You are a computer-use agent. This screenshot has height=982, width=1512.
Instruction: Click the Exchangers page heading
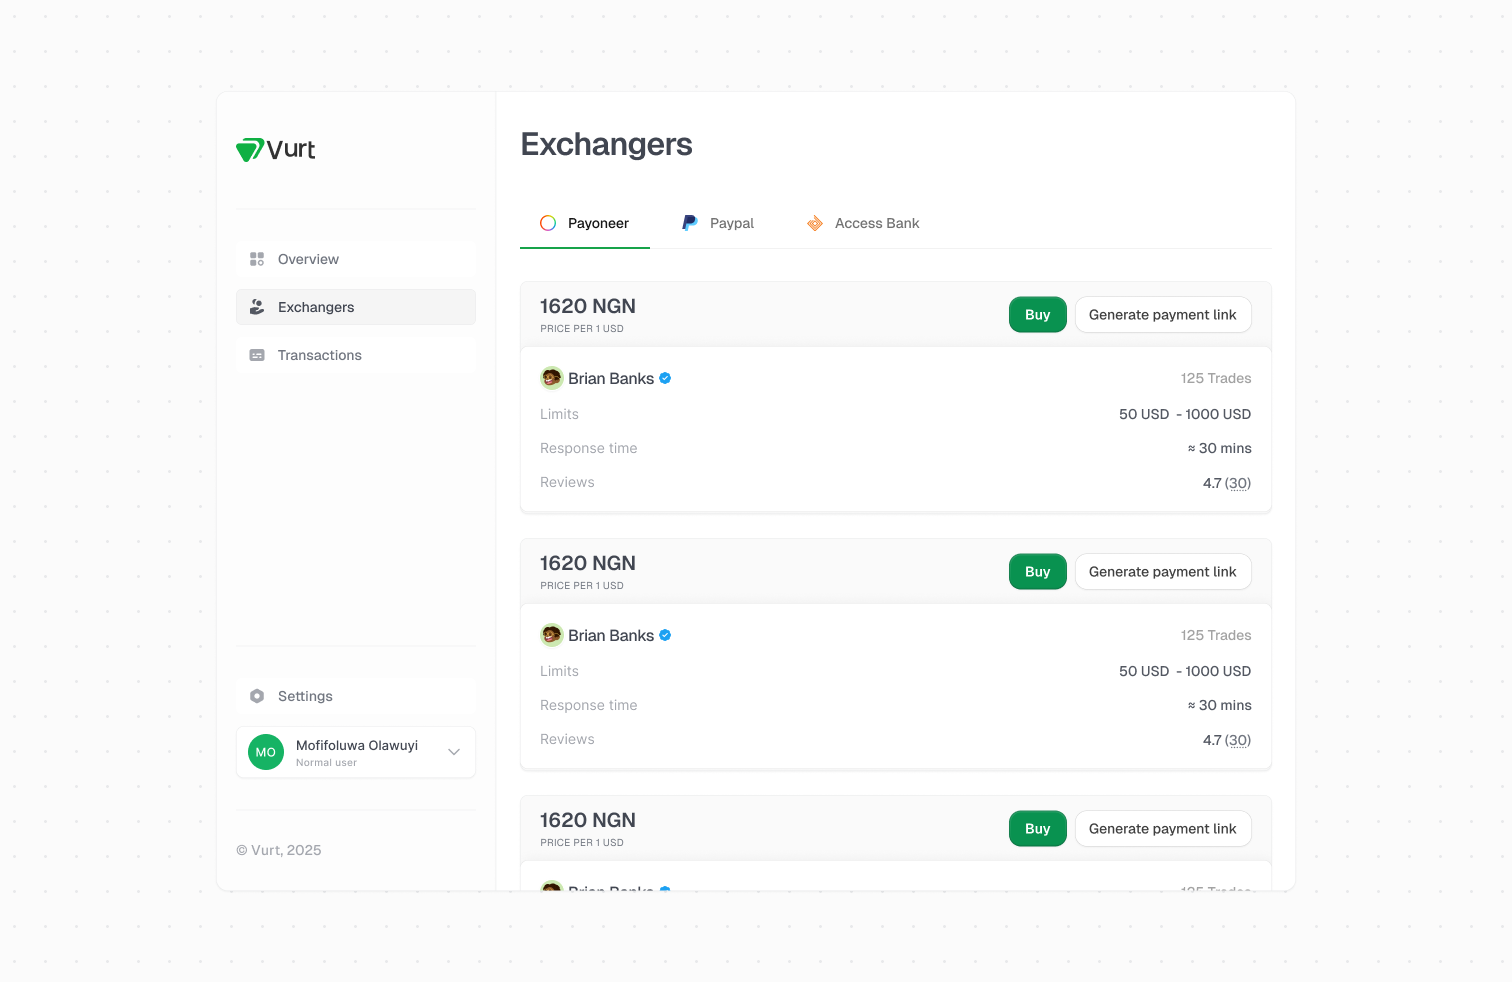[x=606, y=145]
